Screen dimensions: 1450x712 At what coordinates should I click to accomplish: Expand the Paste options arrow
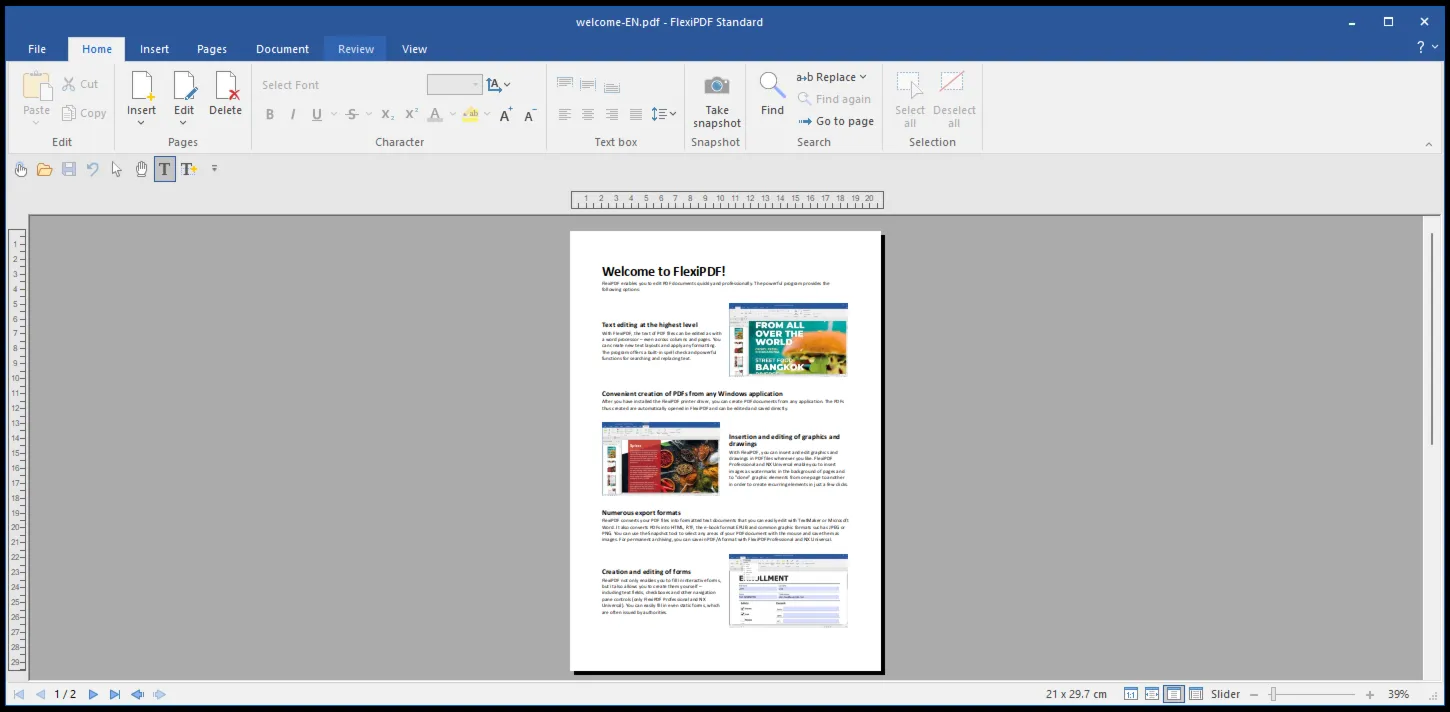tap(37, 122)
